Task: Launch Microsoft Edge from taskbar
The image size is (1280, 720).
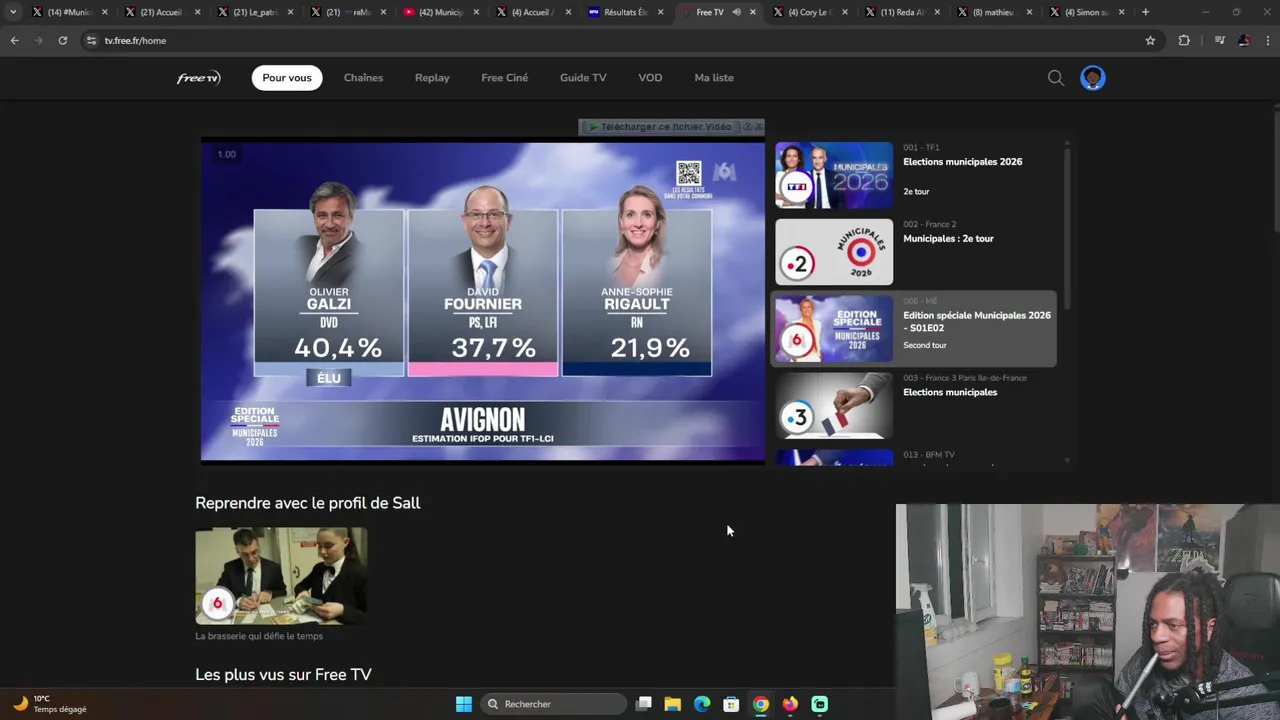Action: pyautogui.click(x=702, y=704)
